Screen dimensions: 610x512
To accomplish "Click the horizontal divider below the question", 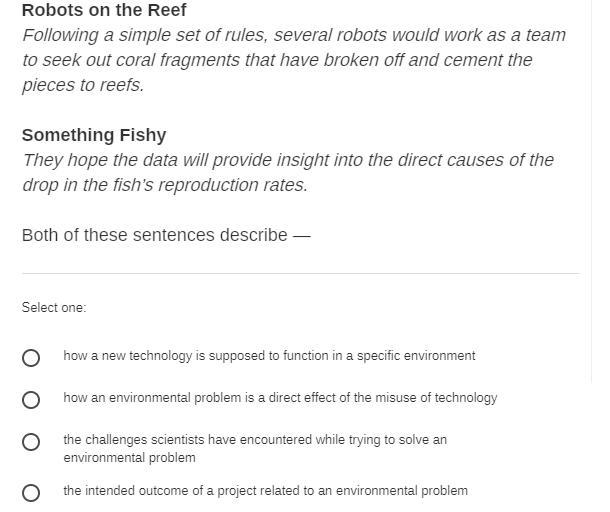I will point(300,273).
